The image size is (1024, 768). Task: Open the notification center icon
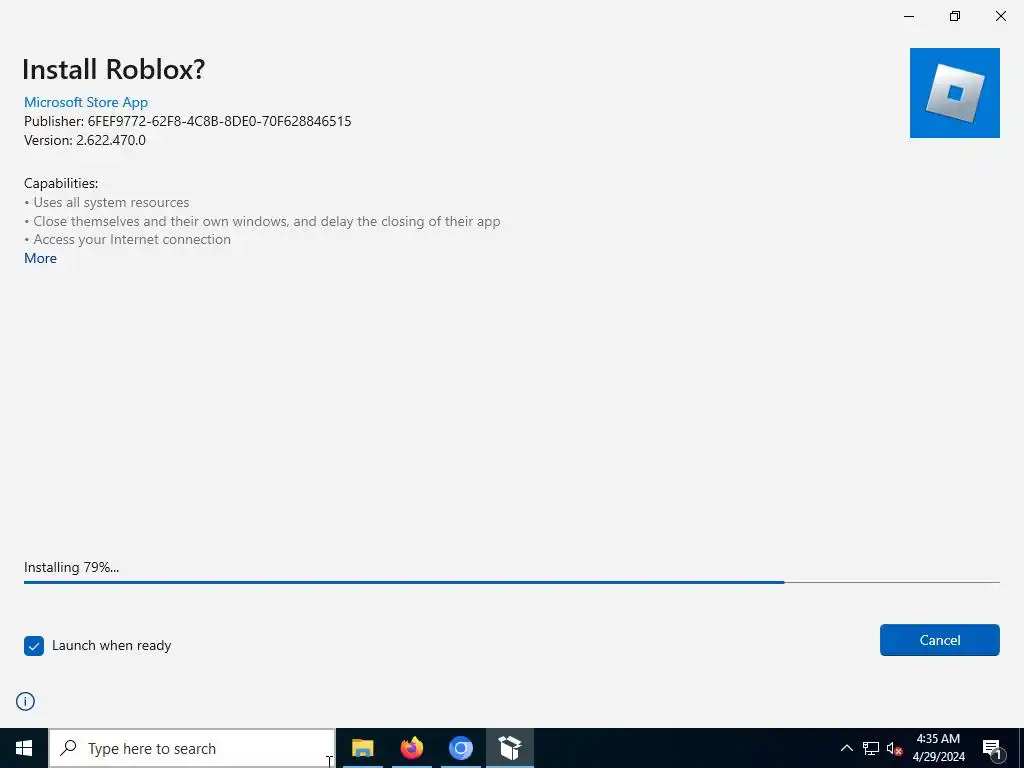pos(992,748)
